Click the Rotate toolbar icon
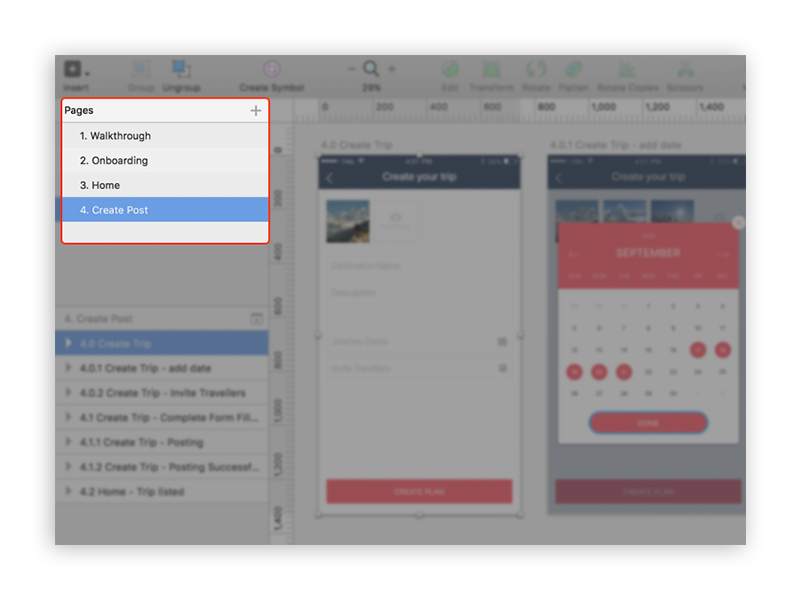800x600 pixels. [x=536, y=69]
